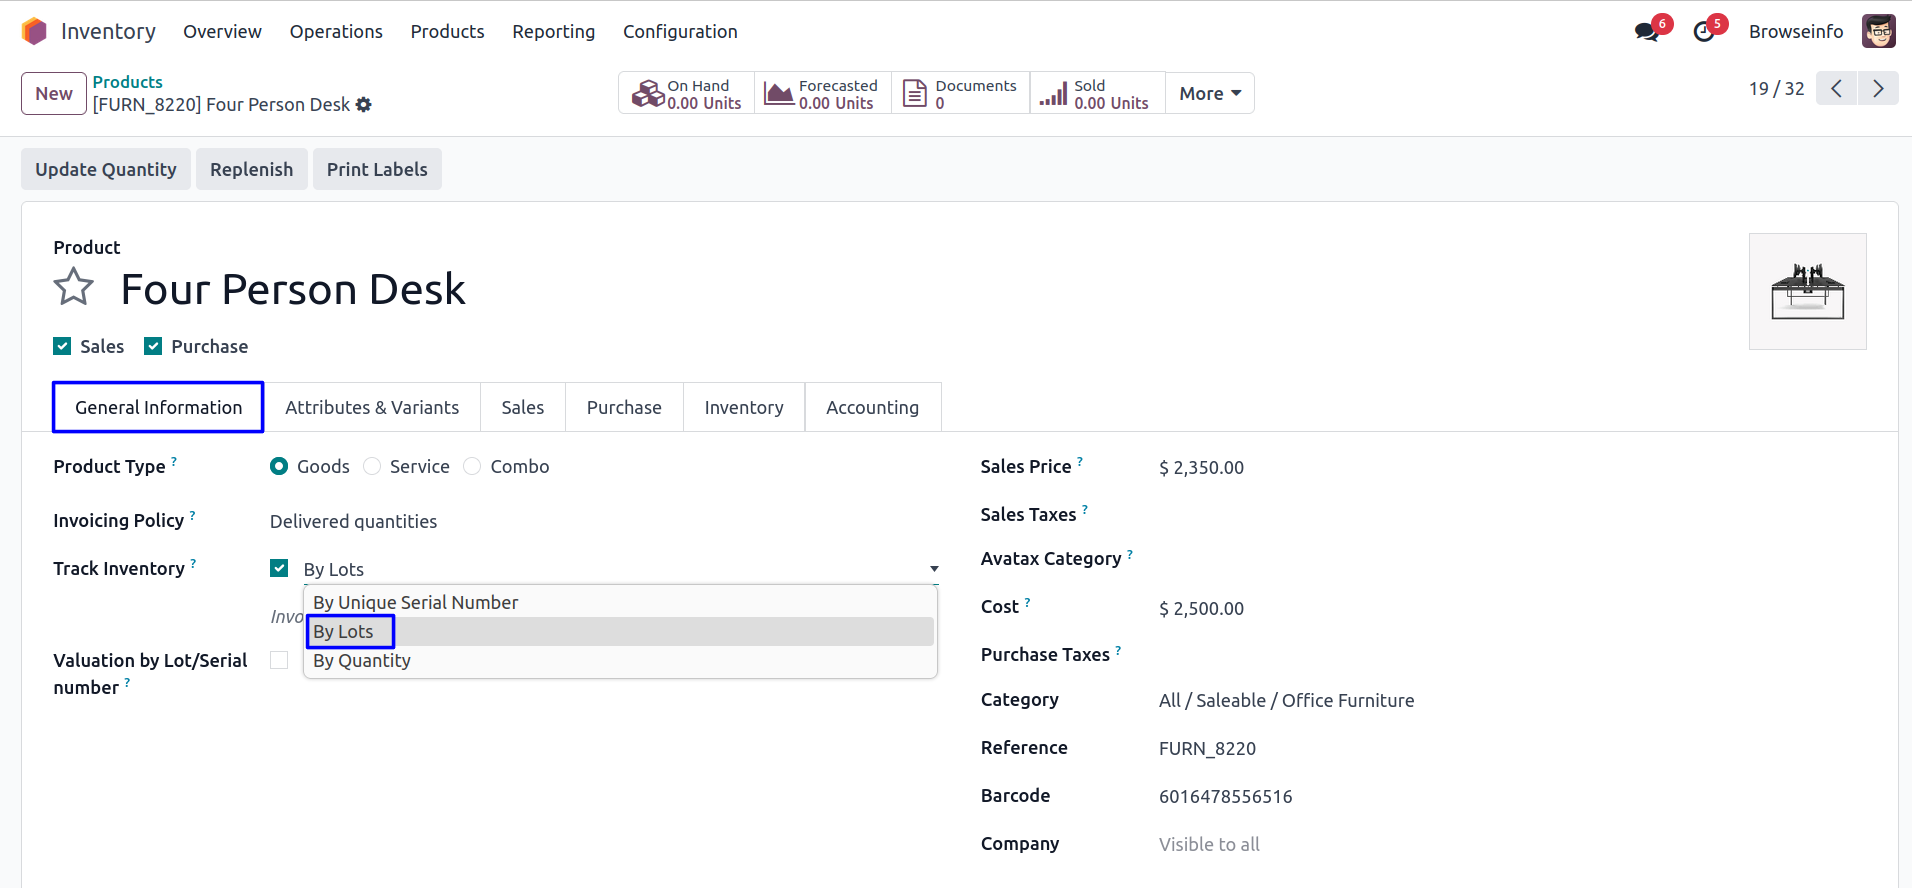Uncheck the Sales checkbox
The width and height of the screenshot is (1912, 888).
tap(62, 346)
